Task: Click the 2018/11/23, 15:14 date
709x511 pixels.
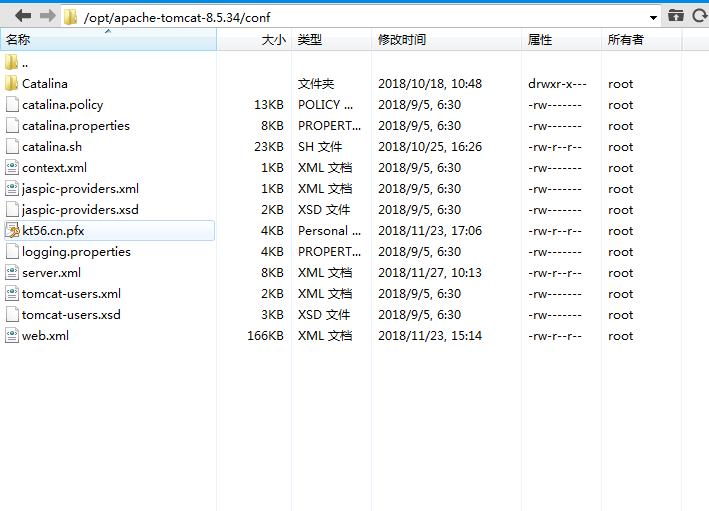Action: pyautogui.click(x=430, y=336)
